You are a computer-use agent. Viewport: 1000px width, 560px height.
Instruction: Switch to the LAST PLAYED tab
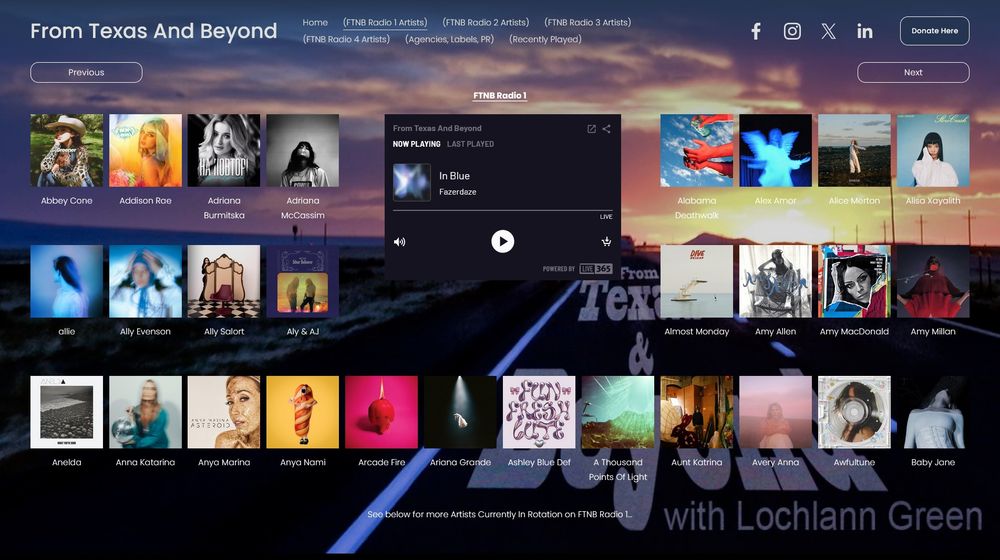[x=471, y=144]
